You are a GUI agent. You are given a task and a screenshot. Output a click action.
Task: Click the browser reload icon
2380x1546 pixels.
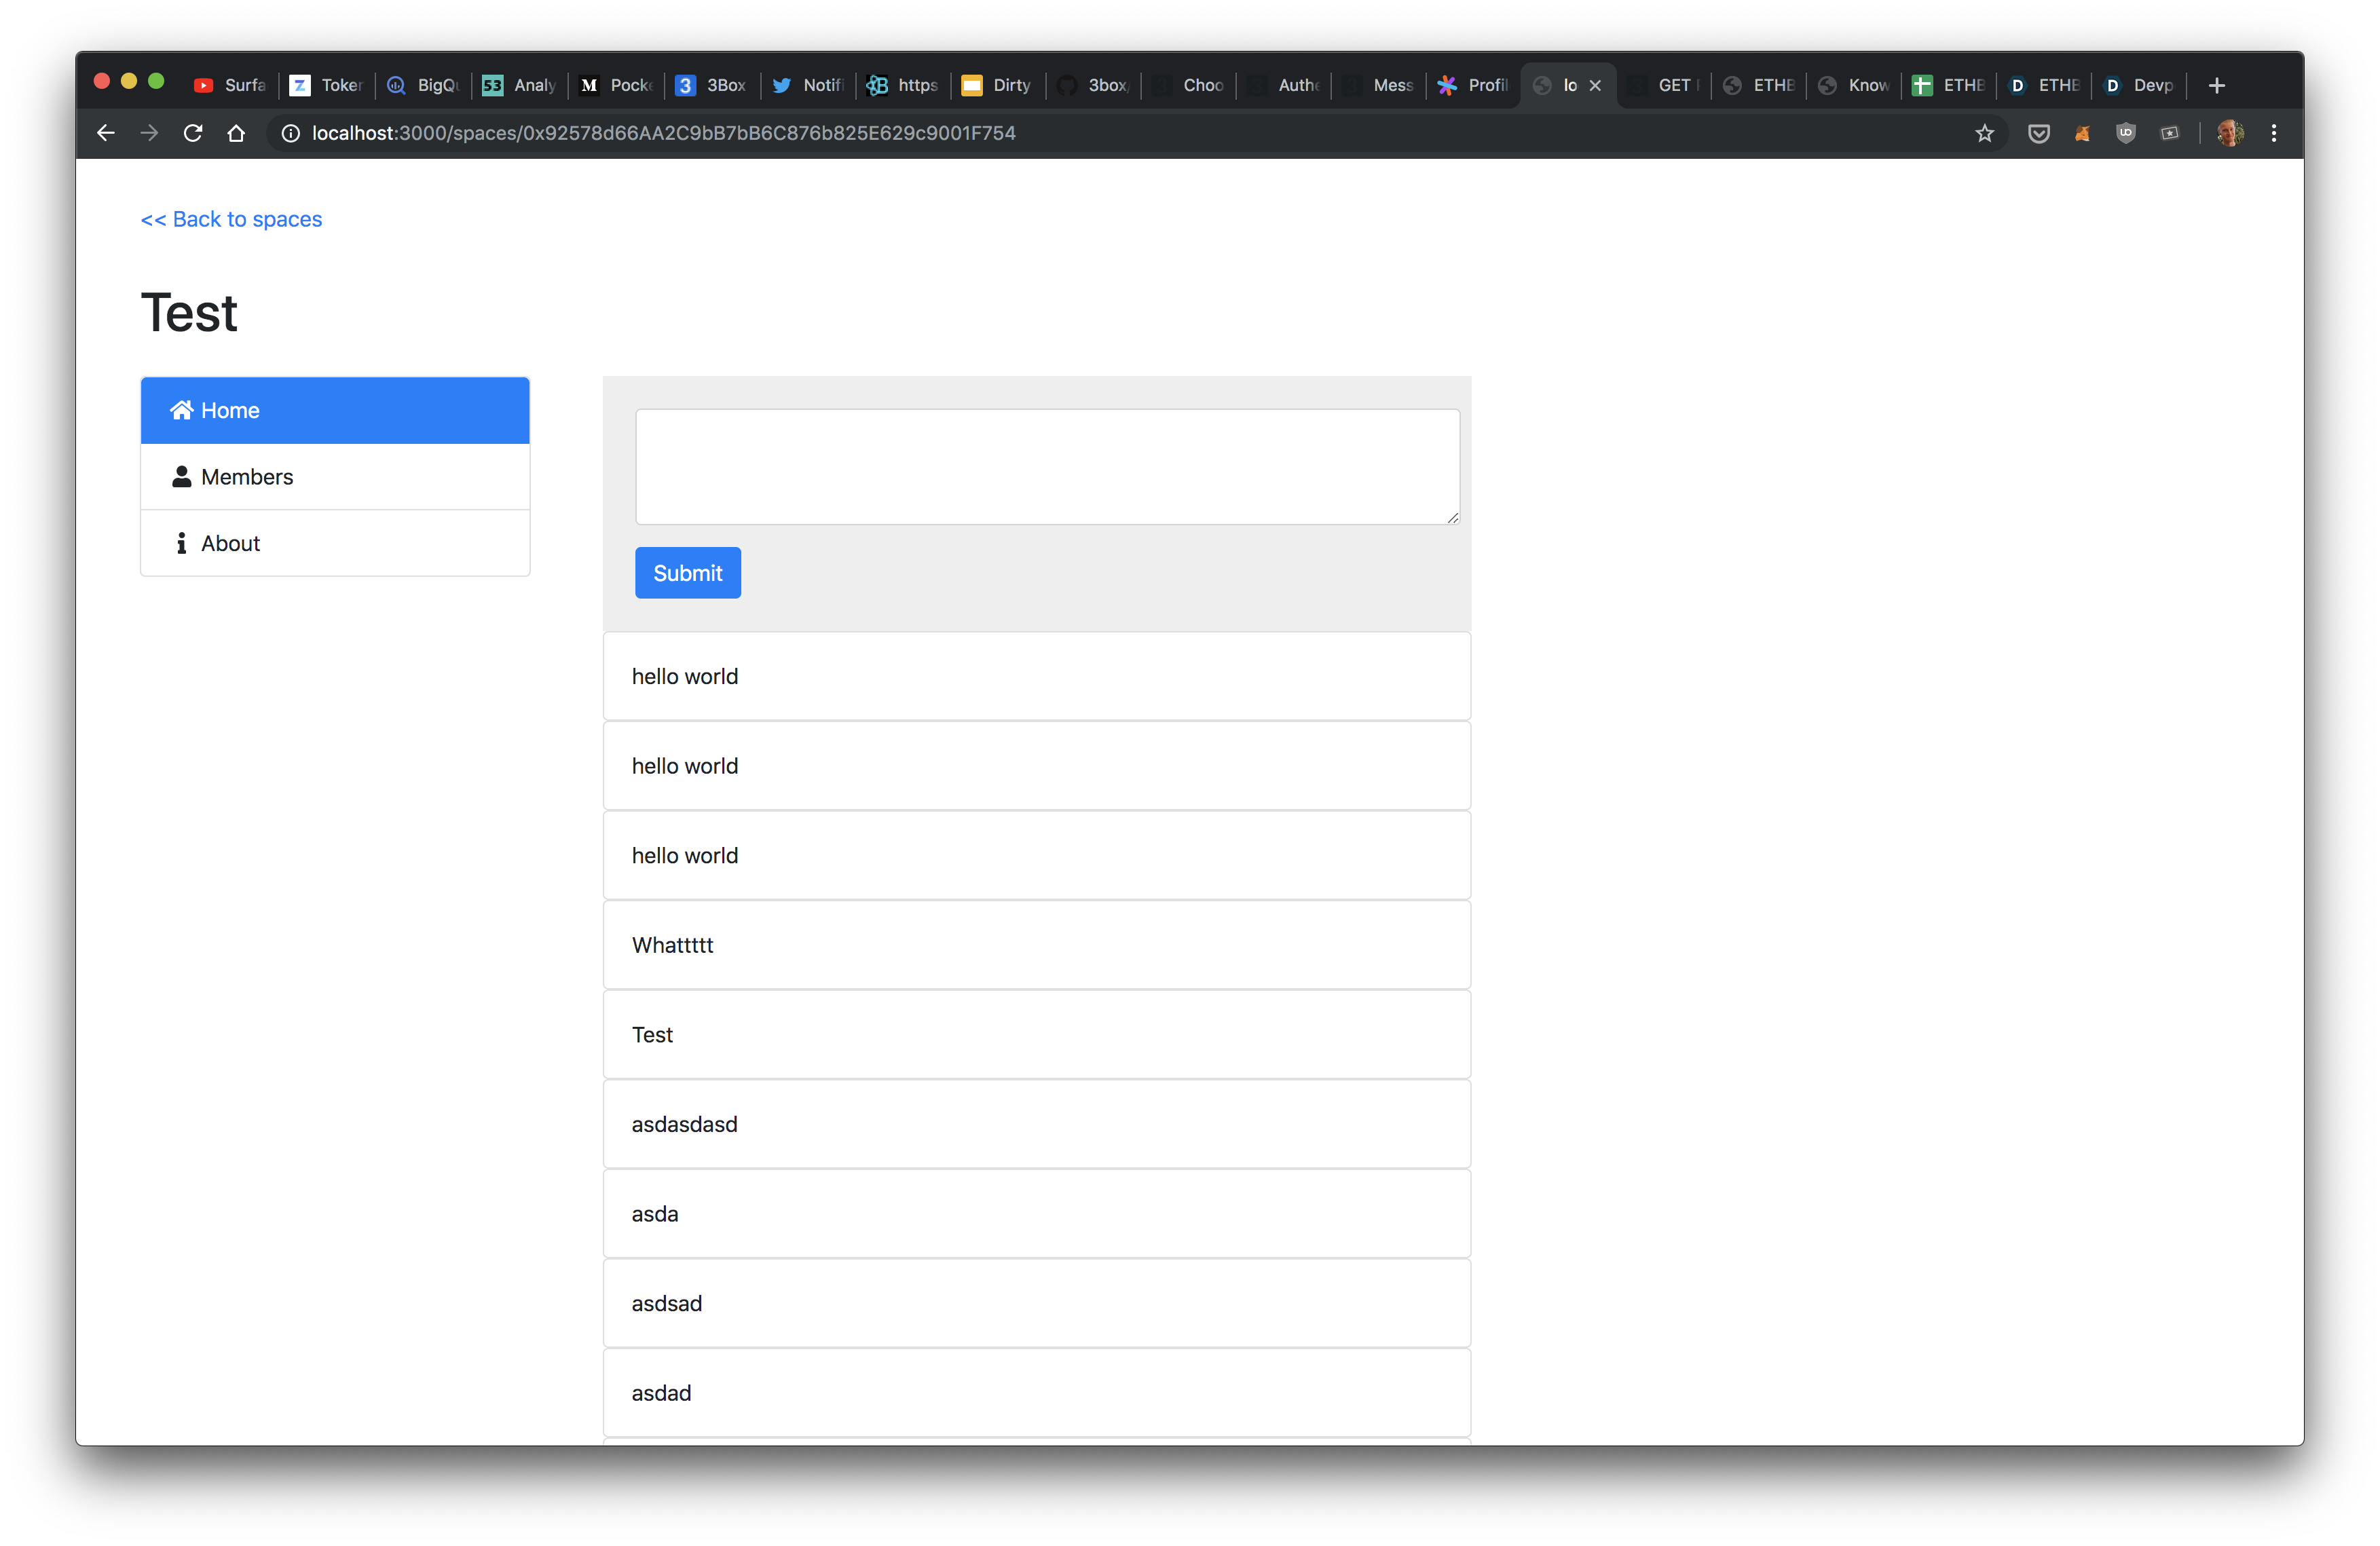pos(193,133)
